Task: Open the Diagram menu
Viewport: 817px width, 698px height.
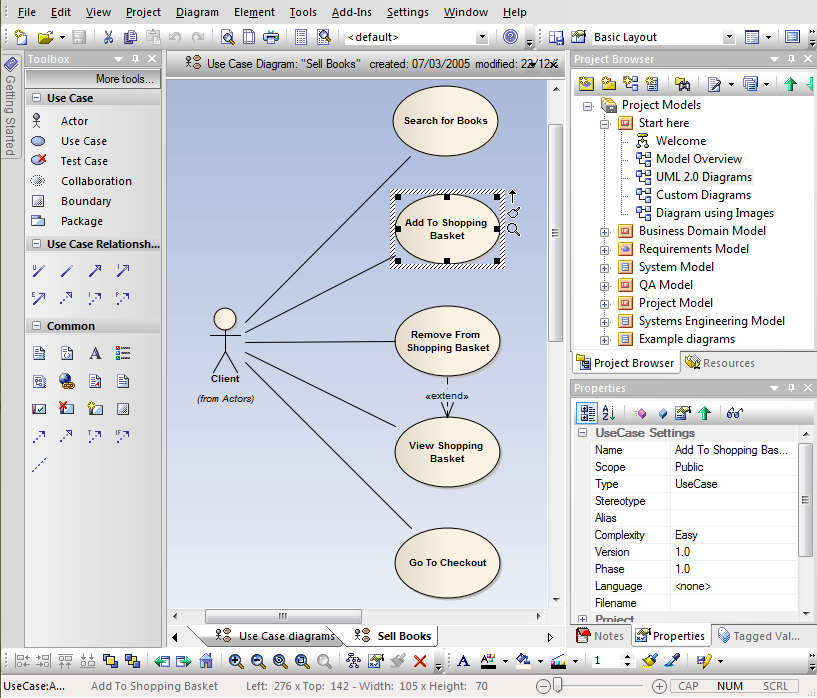Action: click(197, 12)
